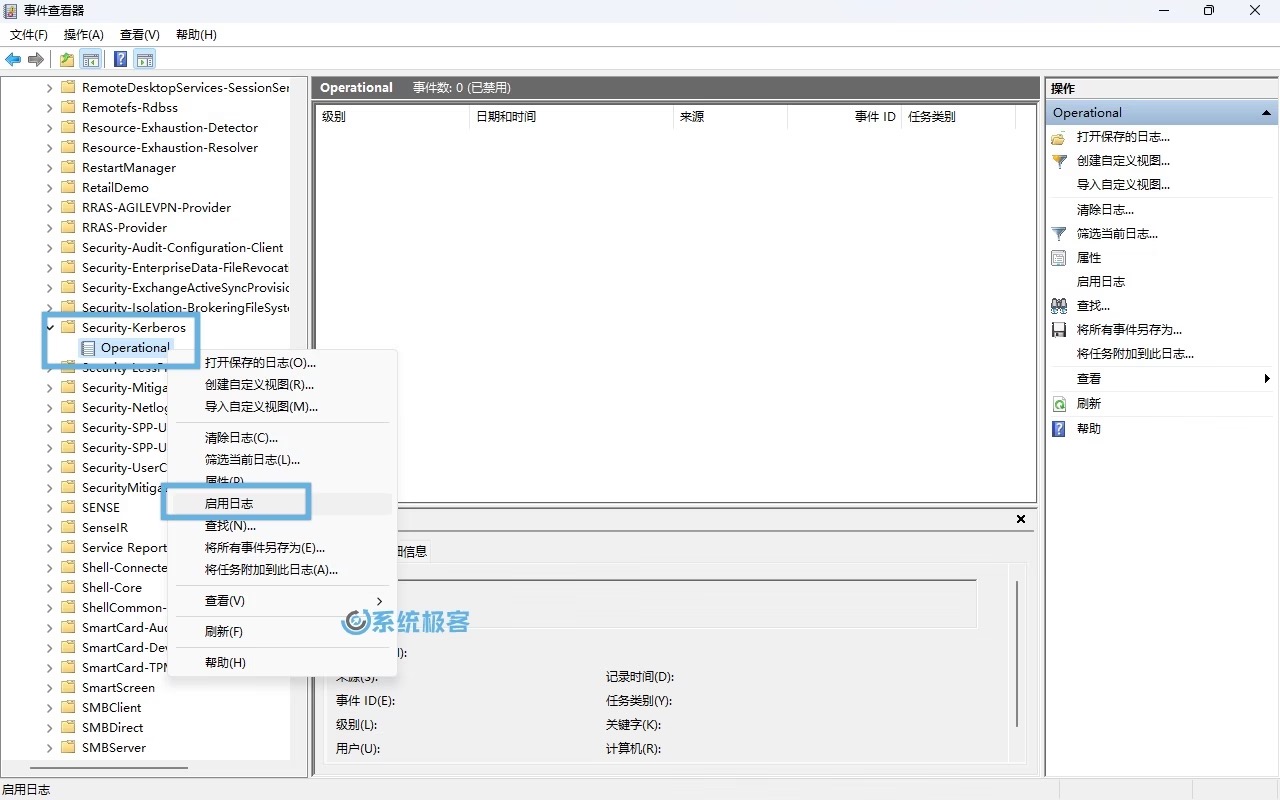Click the RetailDemo folder icon
The width and height of the screenshot is (1280, 800).
(x=68, y=188)
